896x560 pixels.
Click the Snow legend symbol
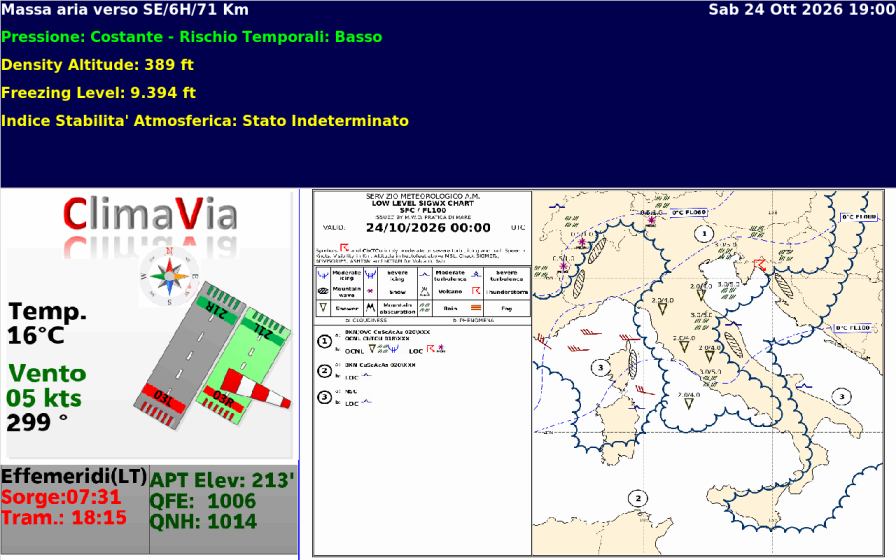click(370, 291)
